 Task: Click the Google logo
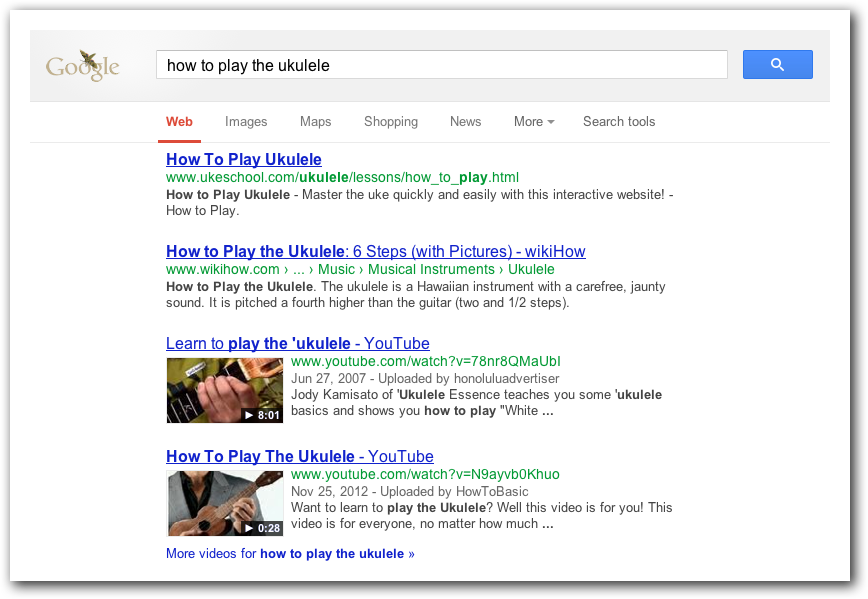(x=82, y=66)
